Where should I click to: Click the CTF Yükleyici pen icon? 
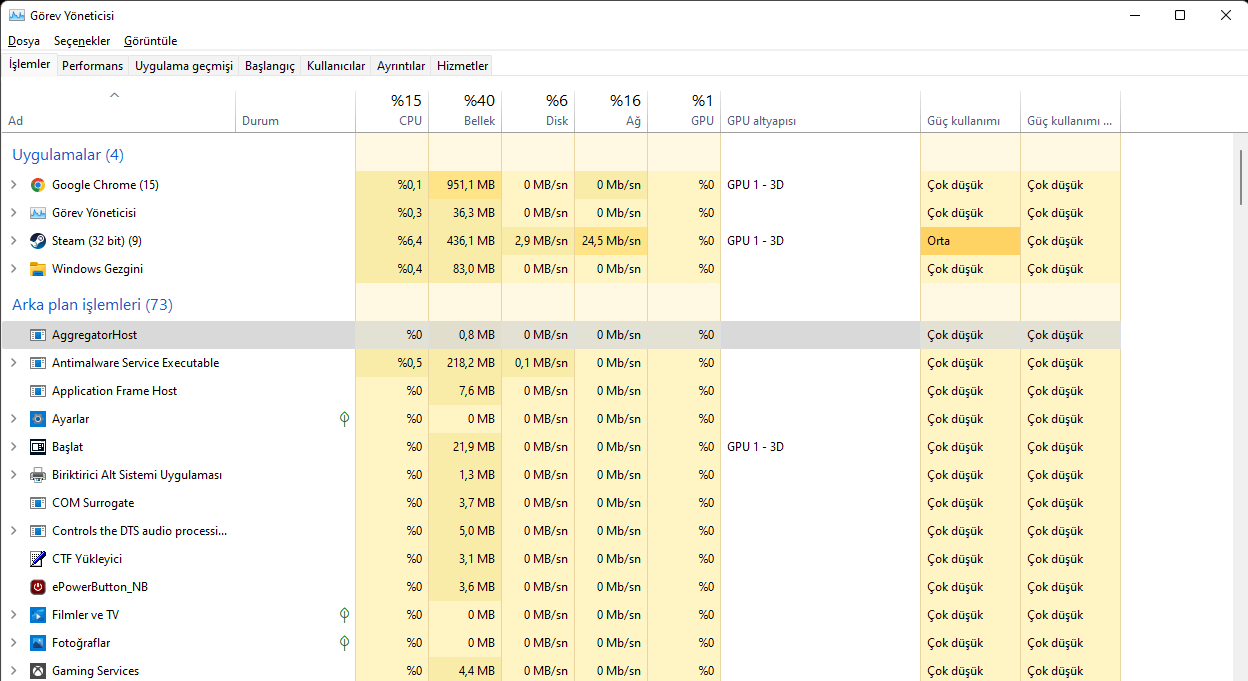pos(38,559)
